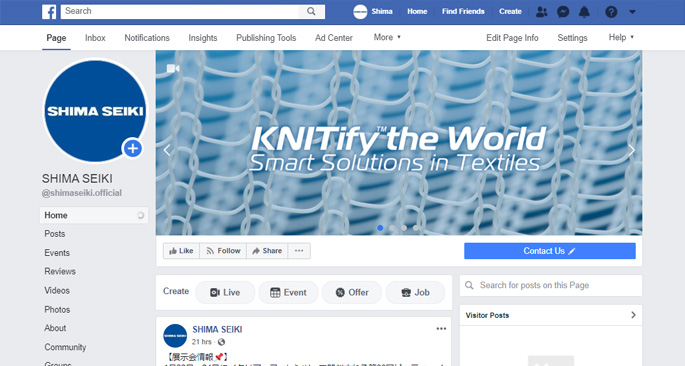Open the notifications bell icon

click(584, 12)
